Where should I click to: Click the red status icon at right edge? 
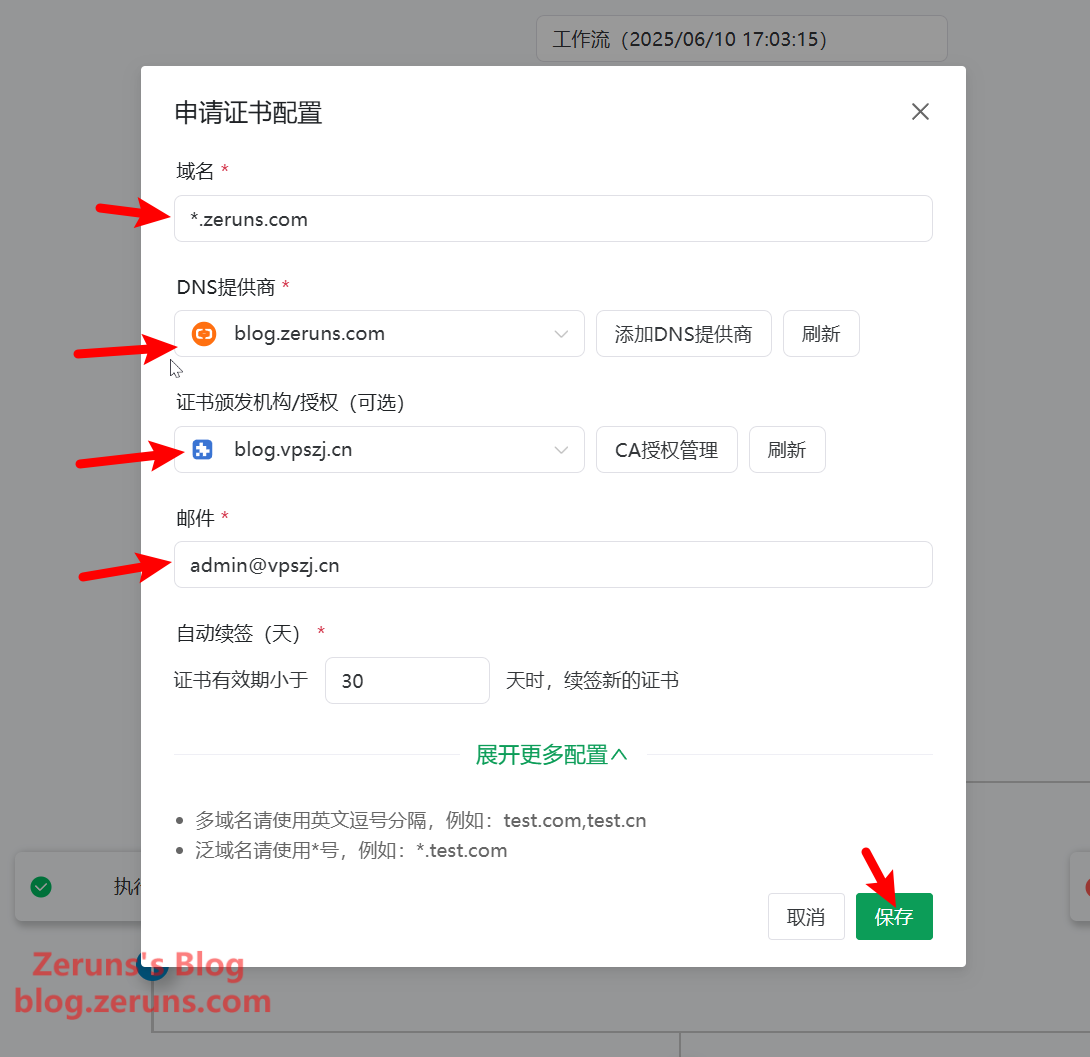[x=1085, y=886]
